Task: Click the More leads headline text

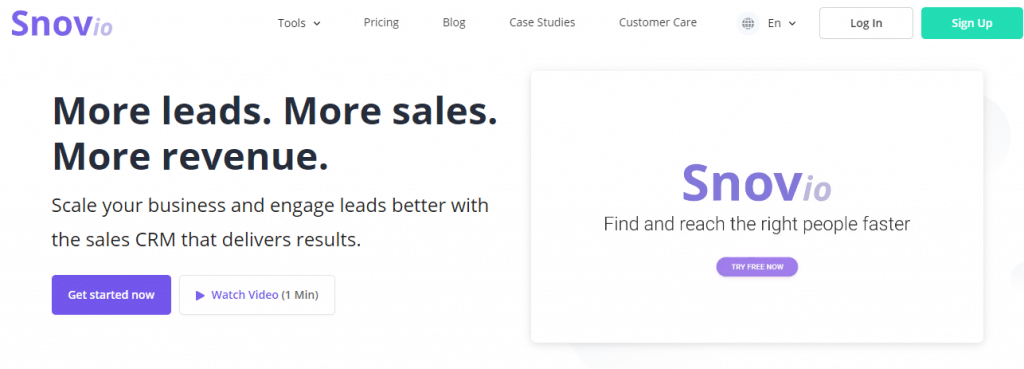Action: (274, 134)
